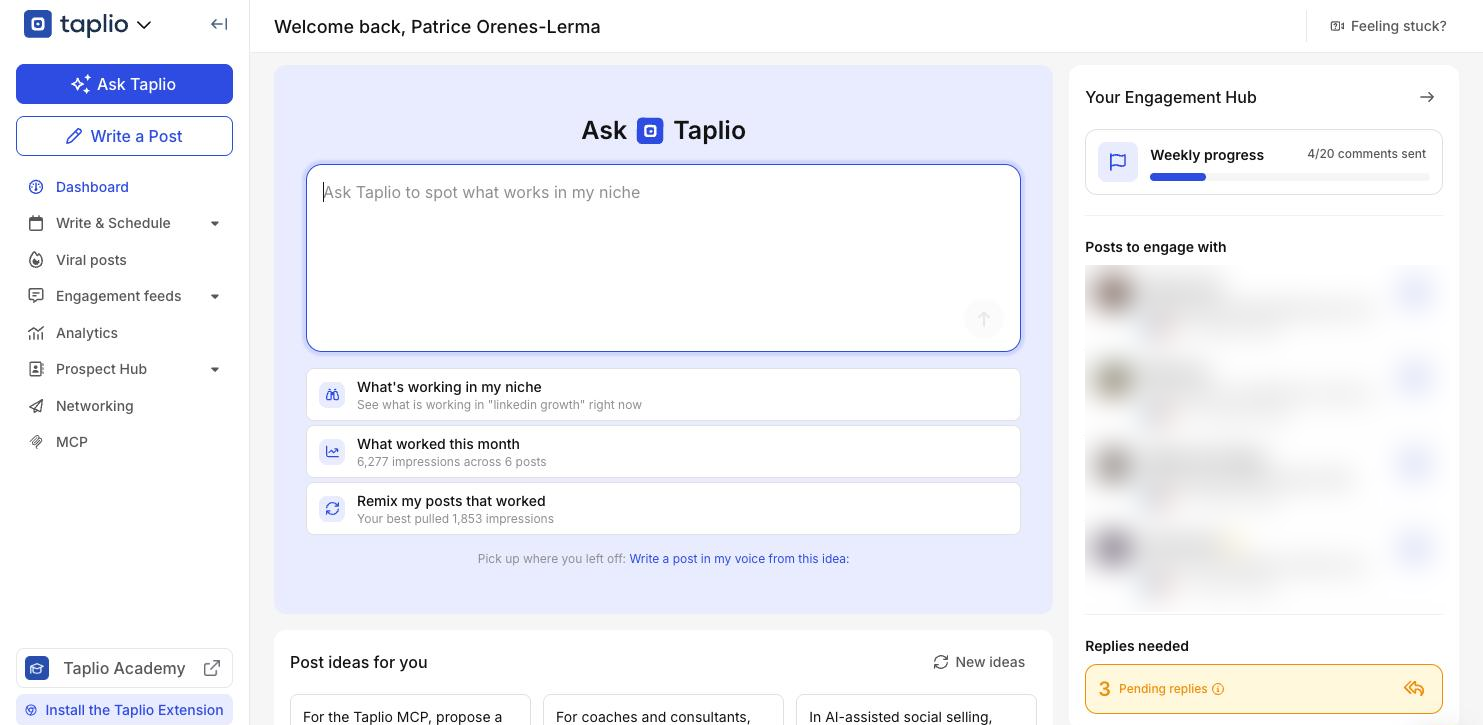Click the Weekly progress bar

coord(1289,177)
